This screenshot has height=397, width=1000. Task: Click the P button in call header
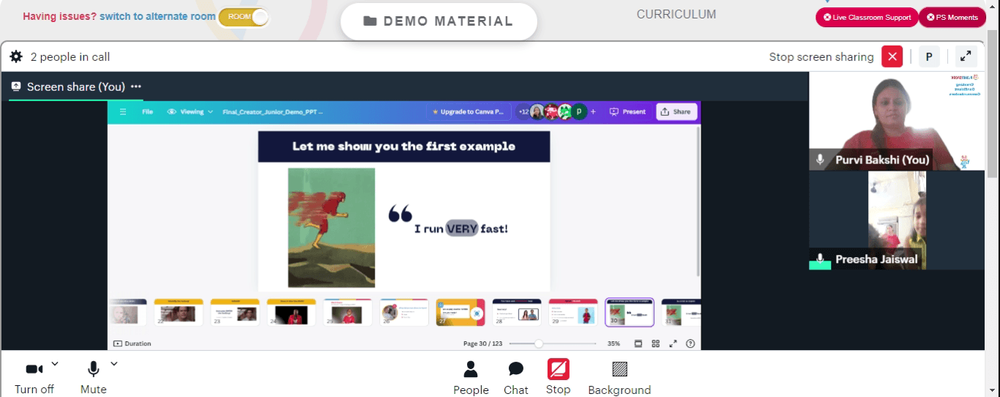929,57
